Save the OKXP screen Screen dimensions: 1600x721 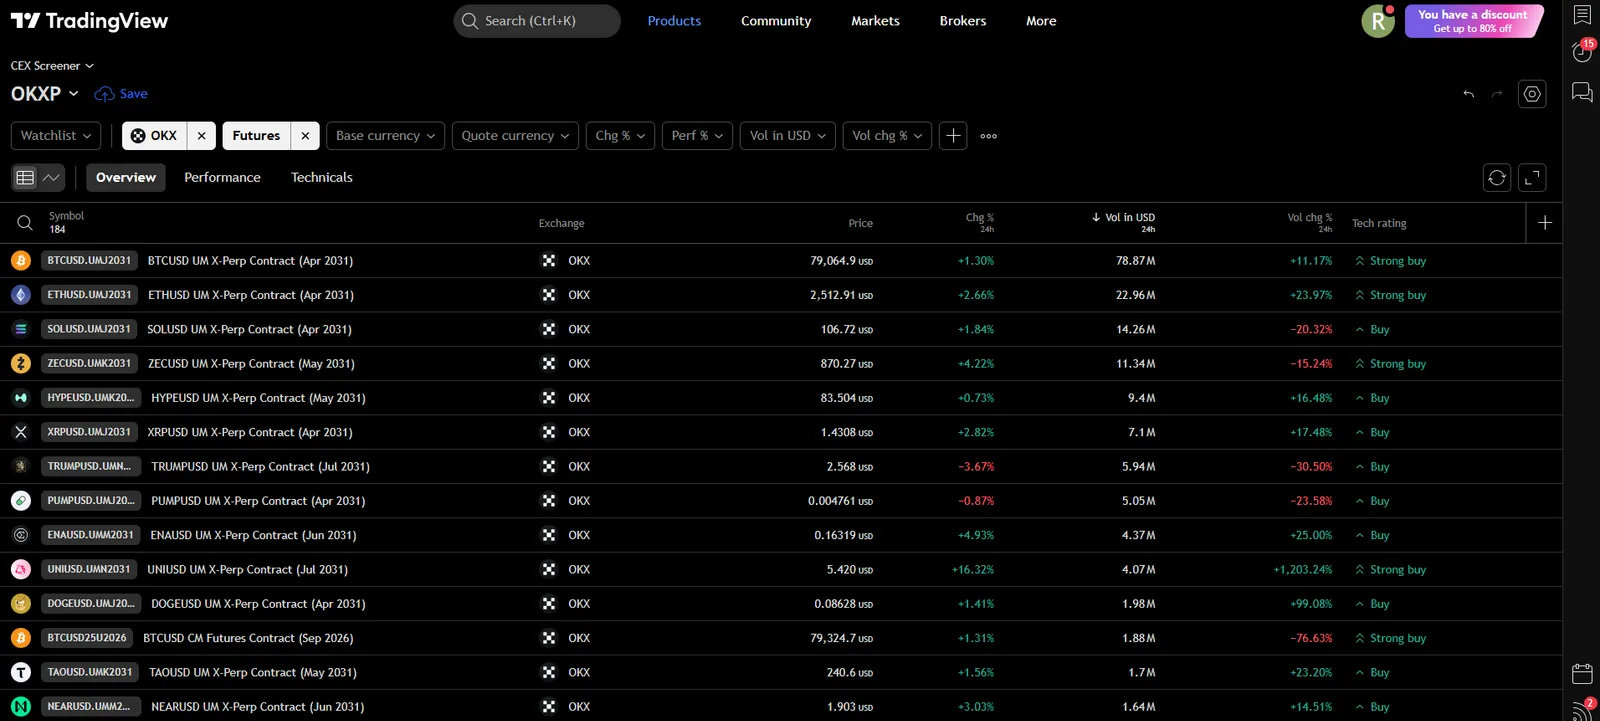pos(121,94)
